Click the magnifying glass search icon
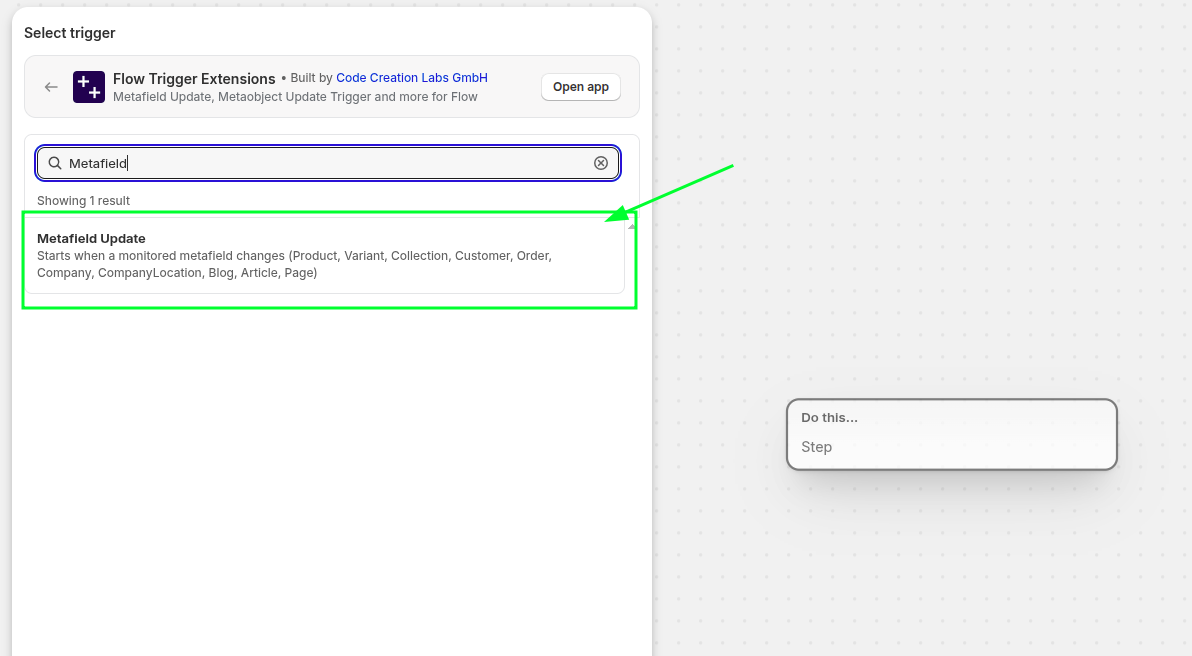This screenshot has width=1192, height=656. (x=55, y=163)
